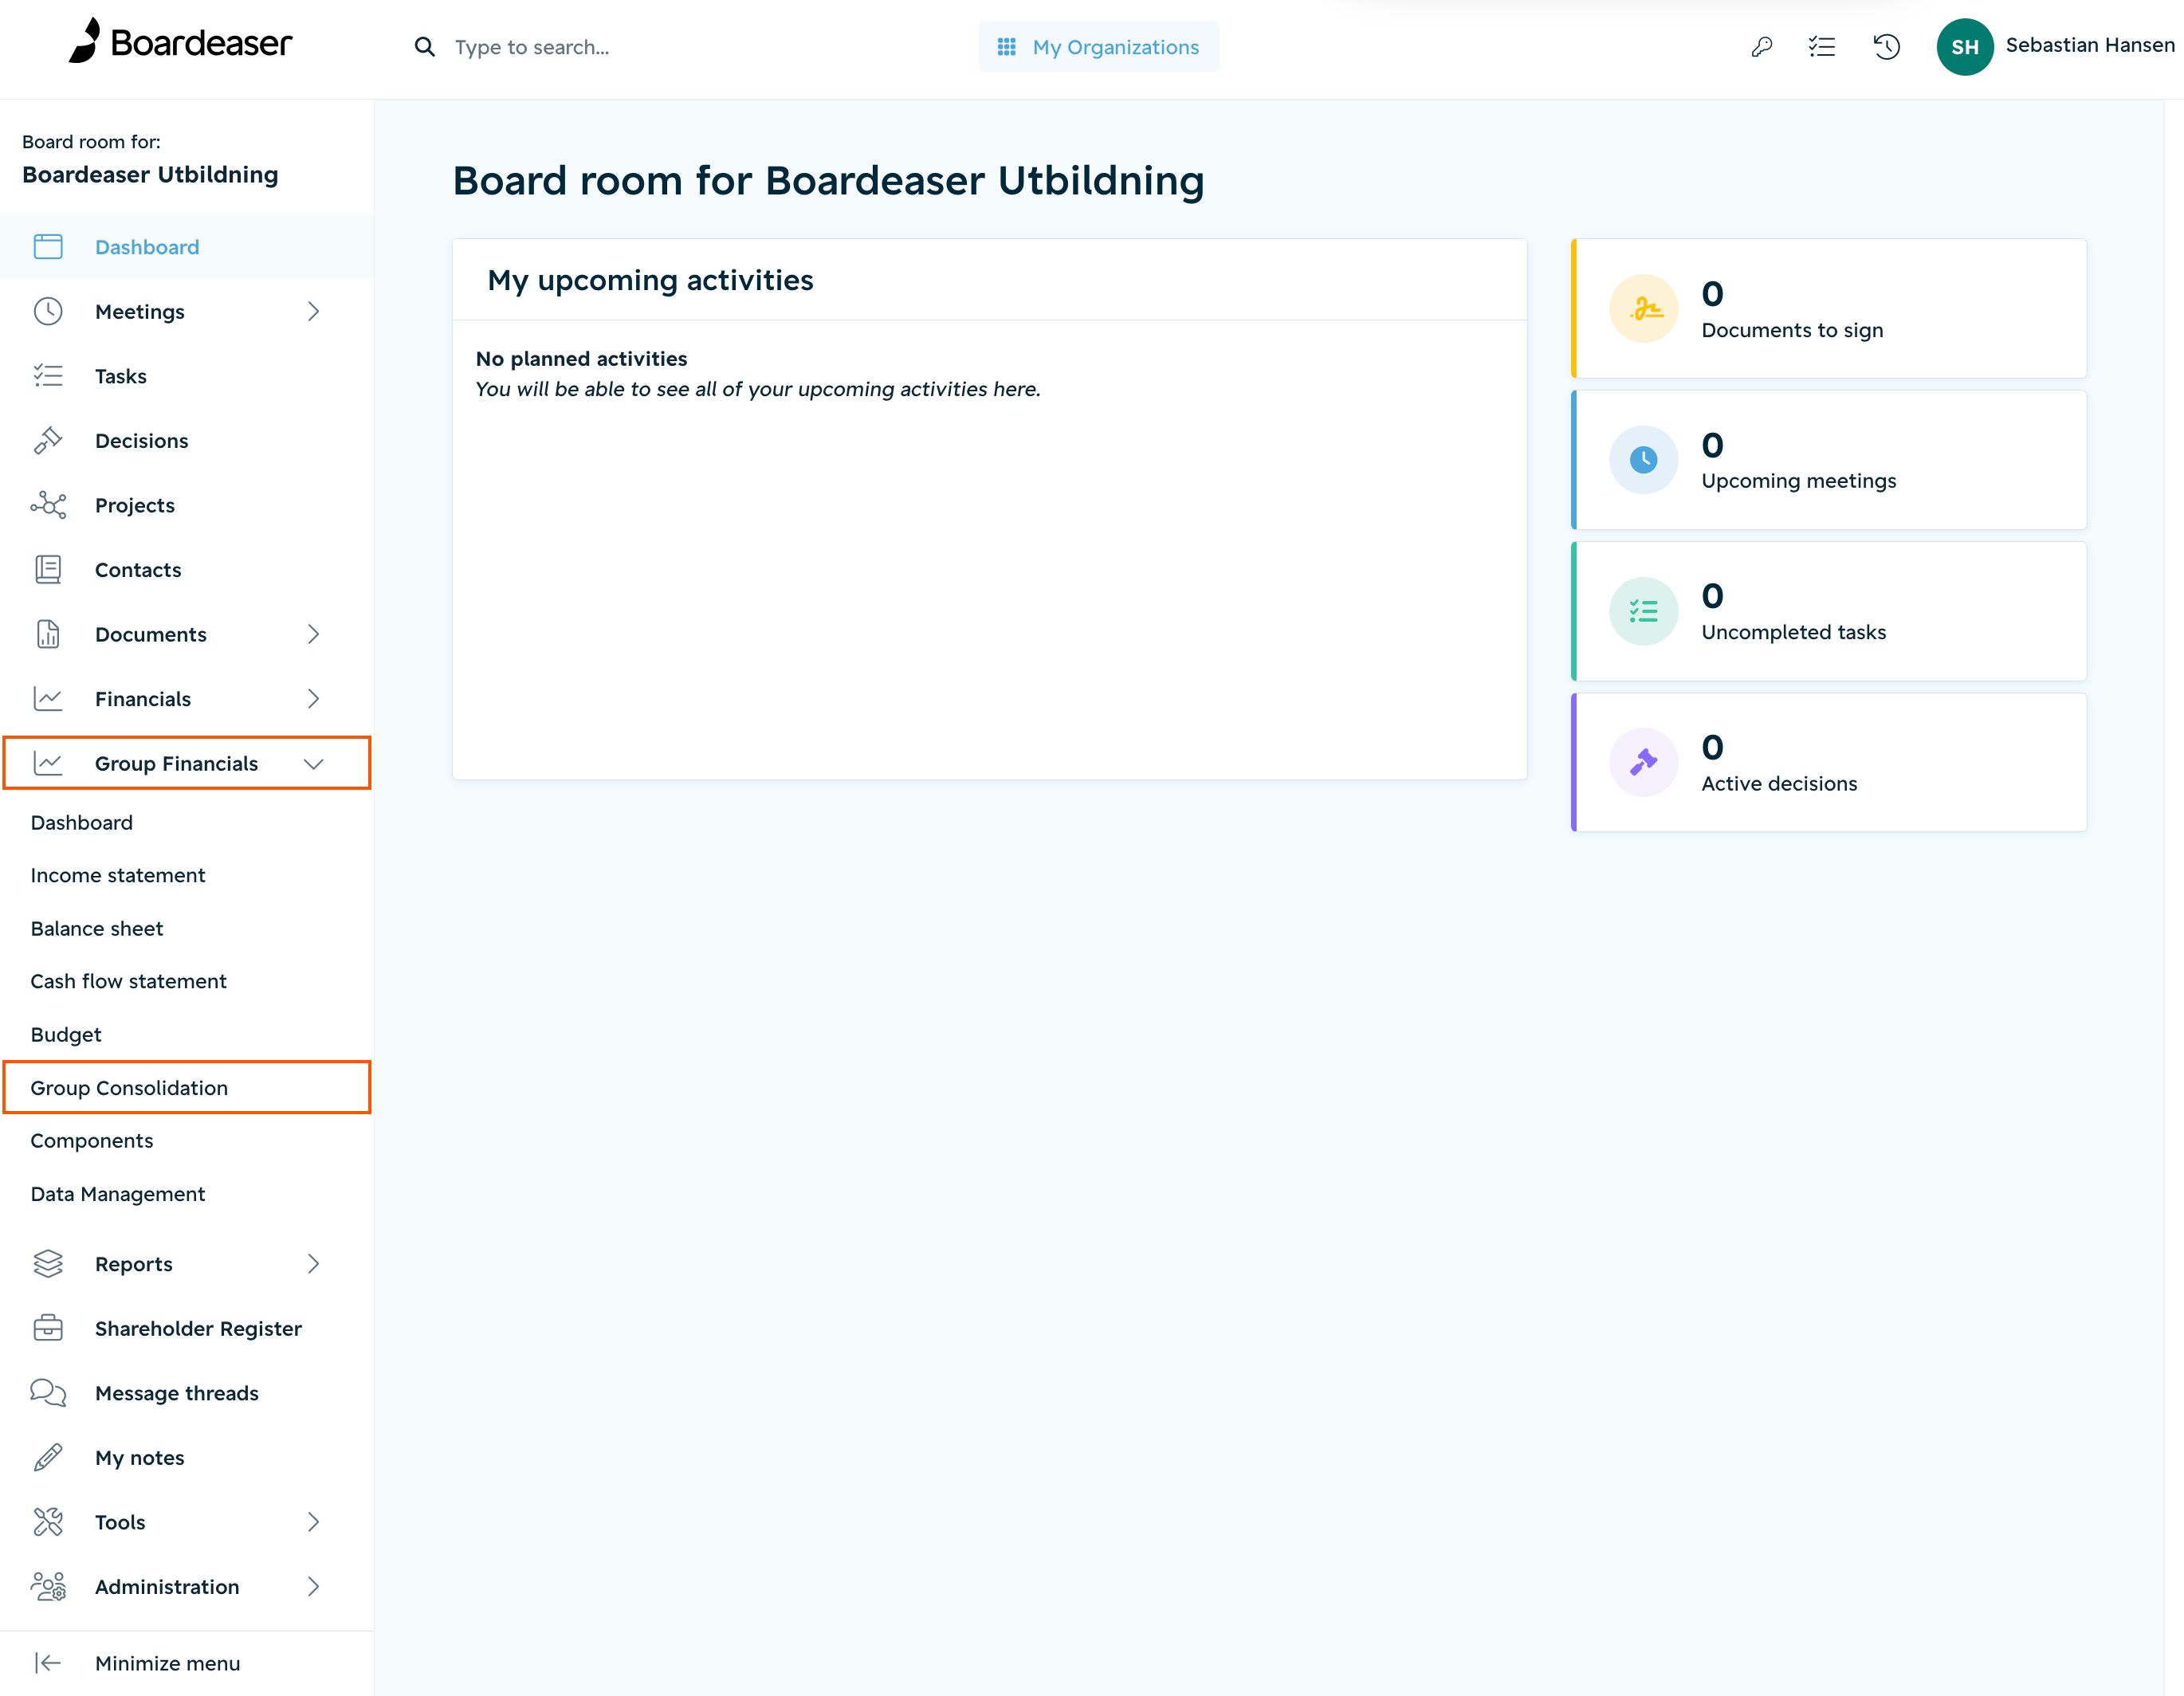2184x1696 pixels.
Task: Select the Documents file icon
Action: 48,634
